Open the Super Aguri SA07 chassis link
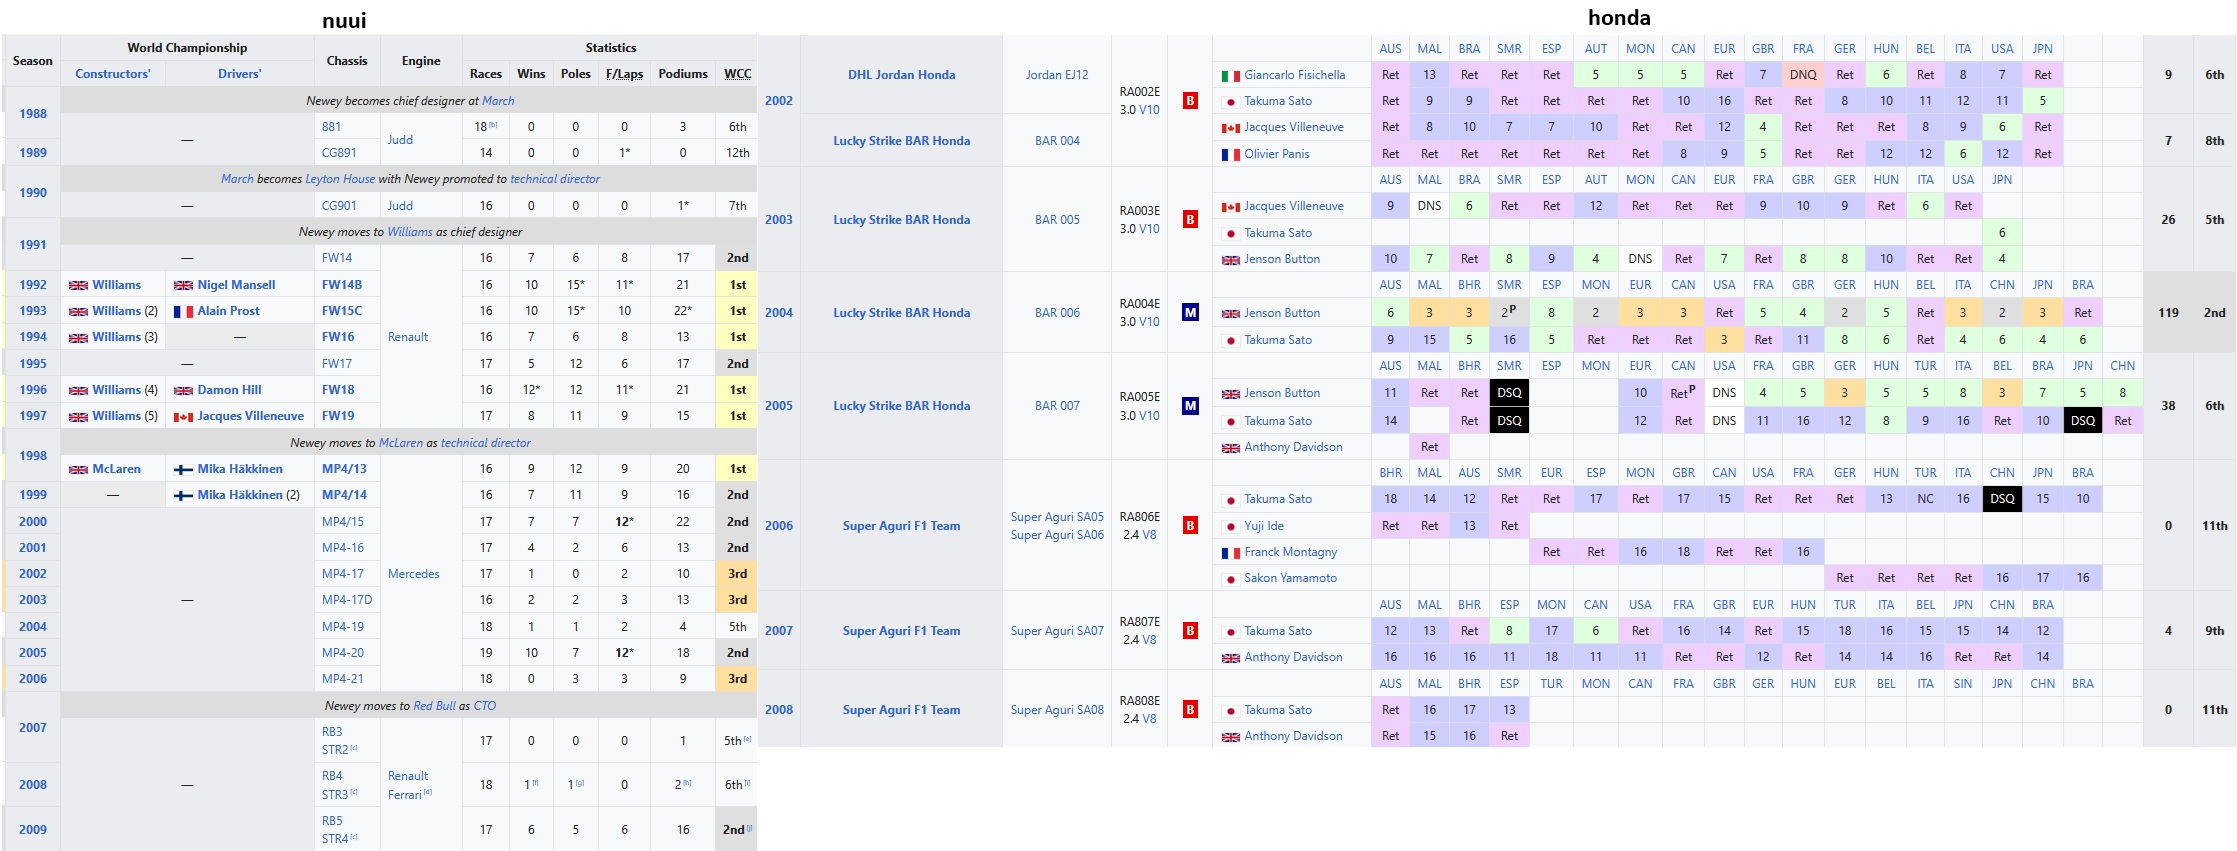The image size is (2237, 851). point(1057,631)
